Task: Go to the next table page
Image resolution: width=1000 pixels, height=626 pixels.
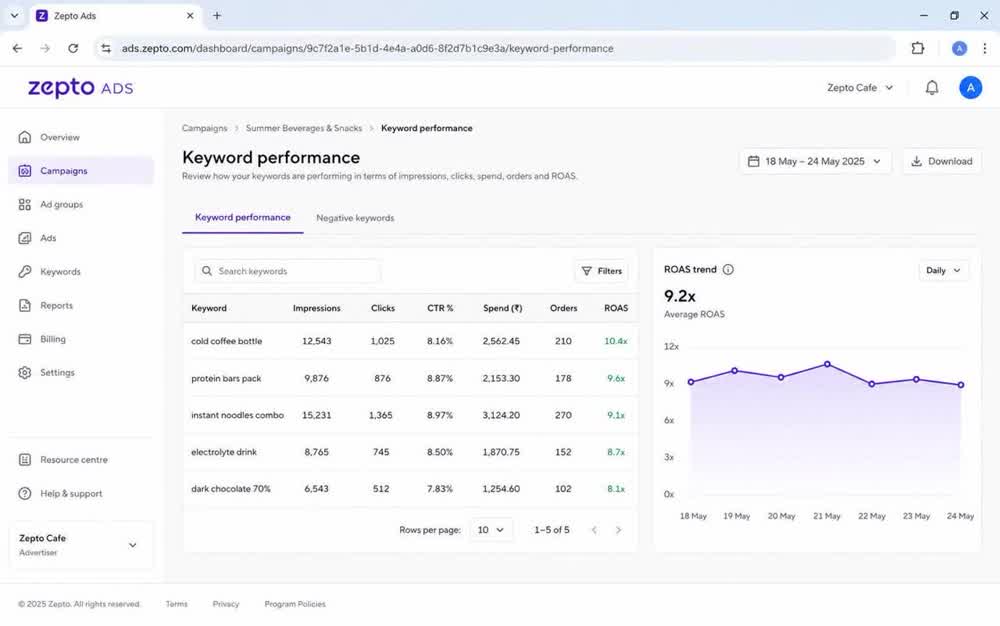Action: tap(618, 530)
